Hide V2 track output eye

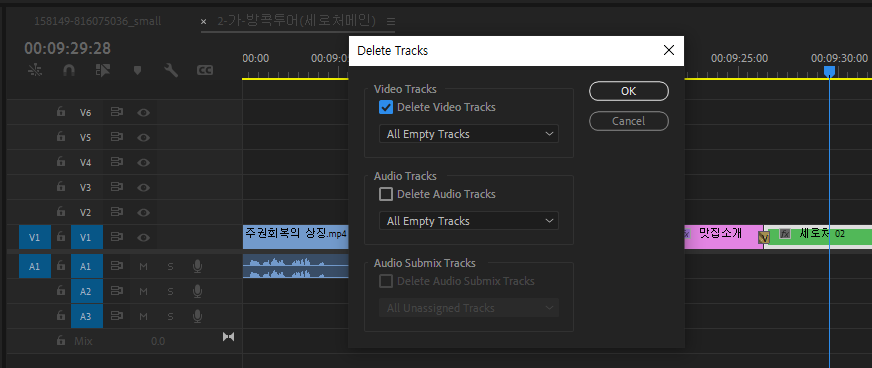[143, 212]
